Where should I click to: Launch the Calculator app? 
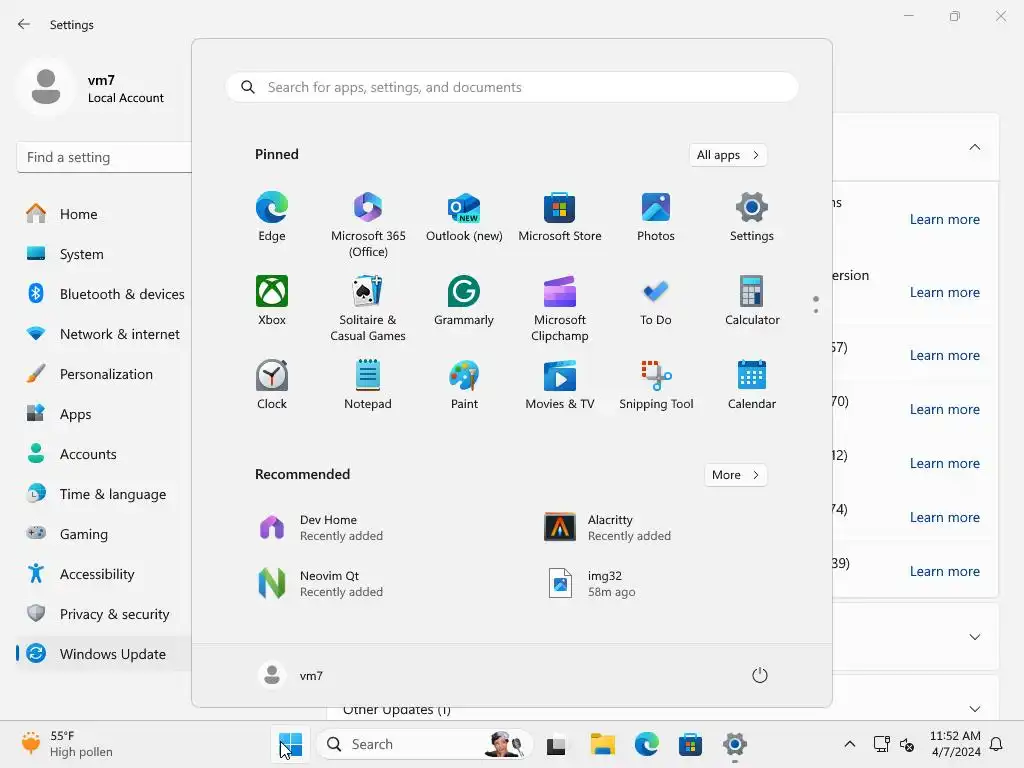tap(752, 300)
